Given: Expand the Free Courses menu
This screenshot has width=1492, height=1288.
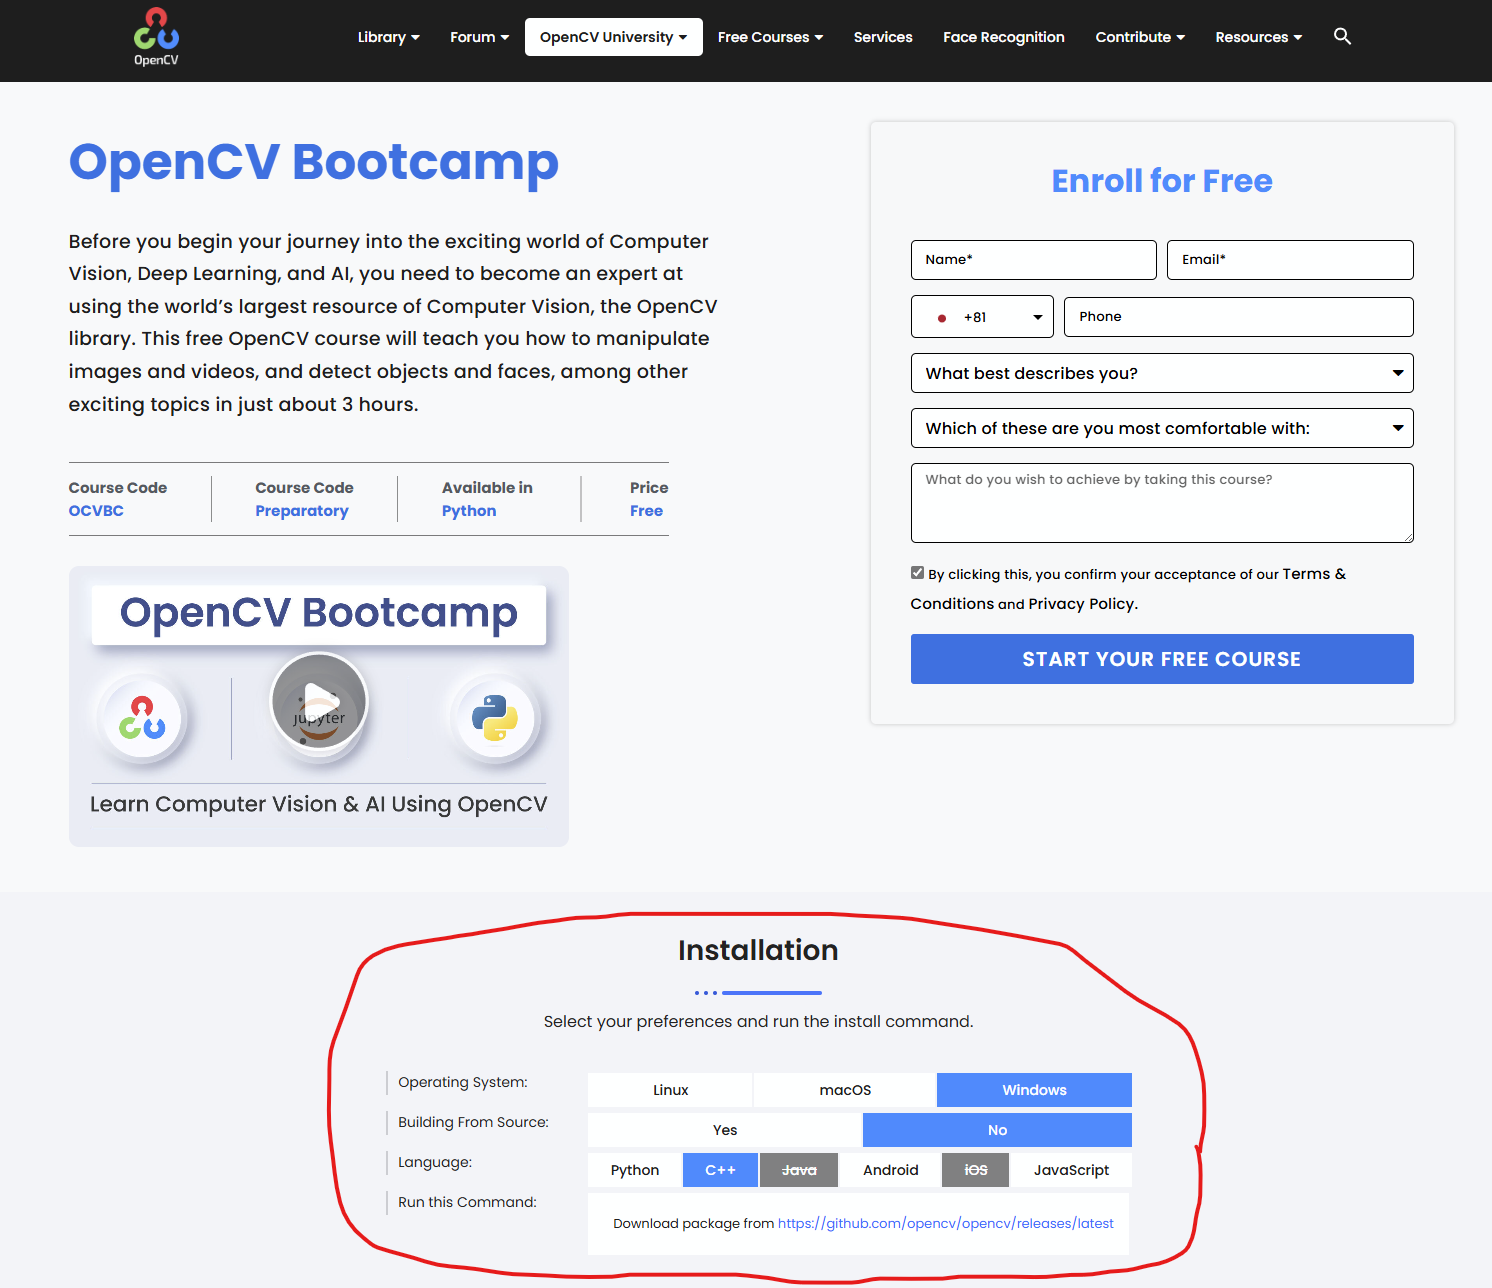Looking at the screenshot, I should (x=770, y=37).
